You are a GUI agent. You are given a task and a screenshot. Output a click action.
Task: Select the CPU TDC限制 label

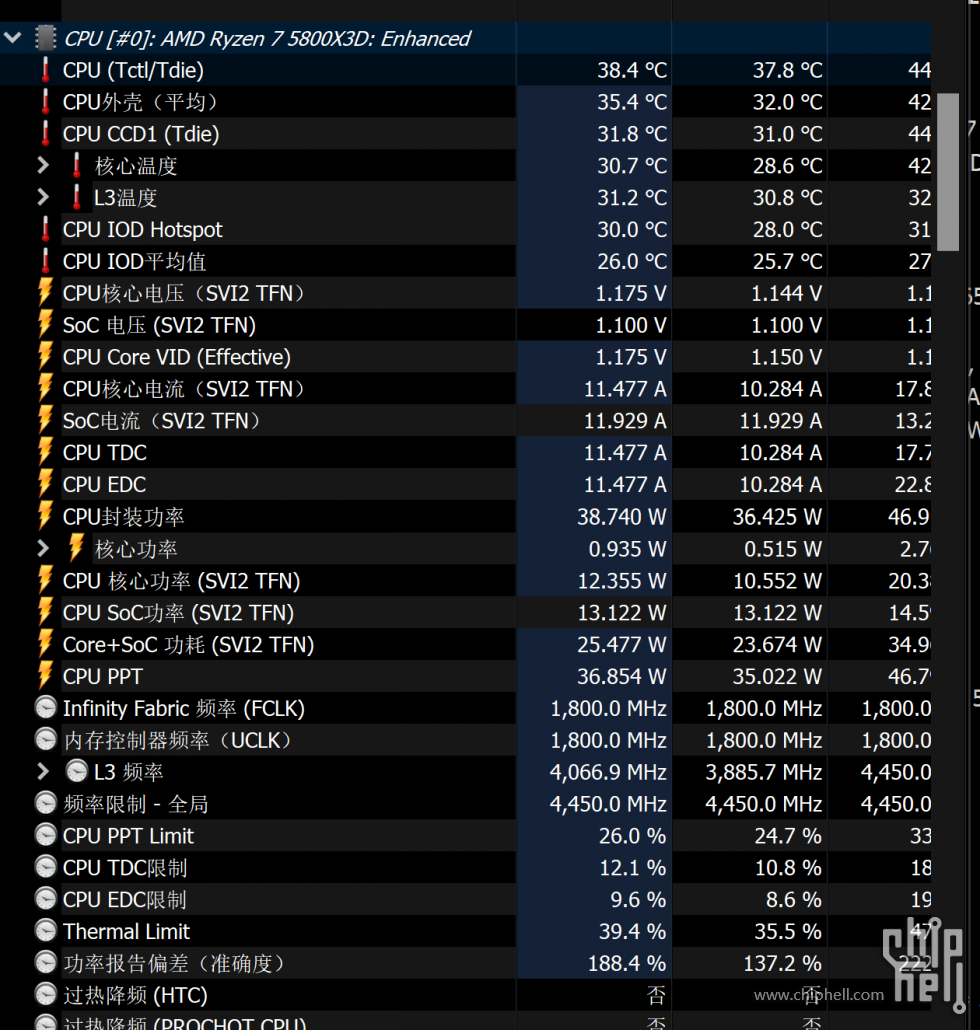click(x=125, y=868)
